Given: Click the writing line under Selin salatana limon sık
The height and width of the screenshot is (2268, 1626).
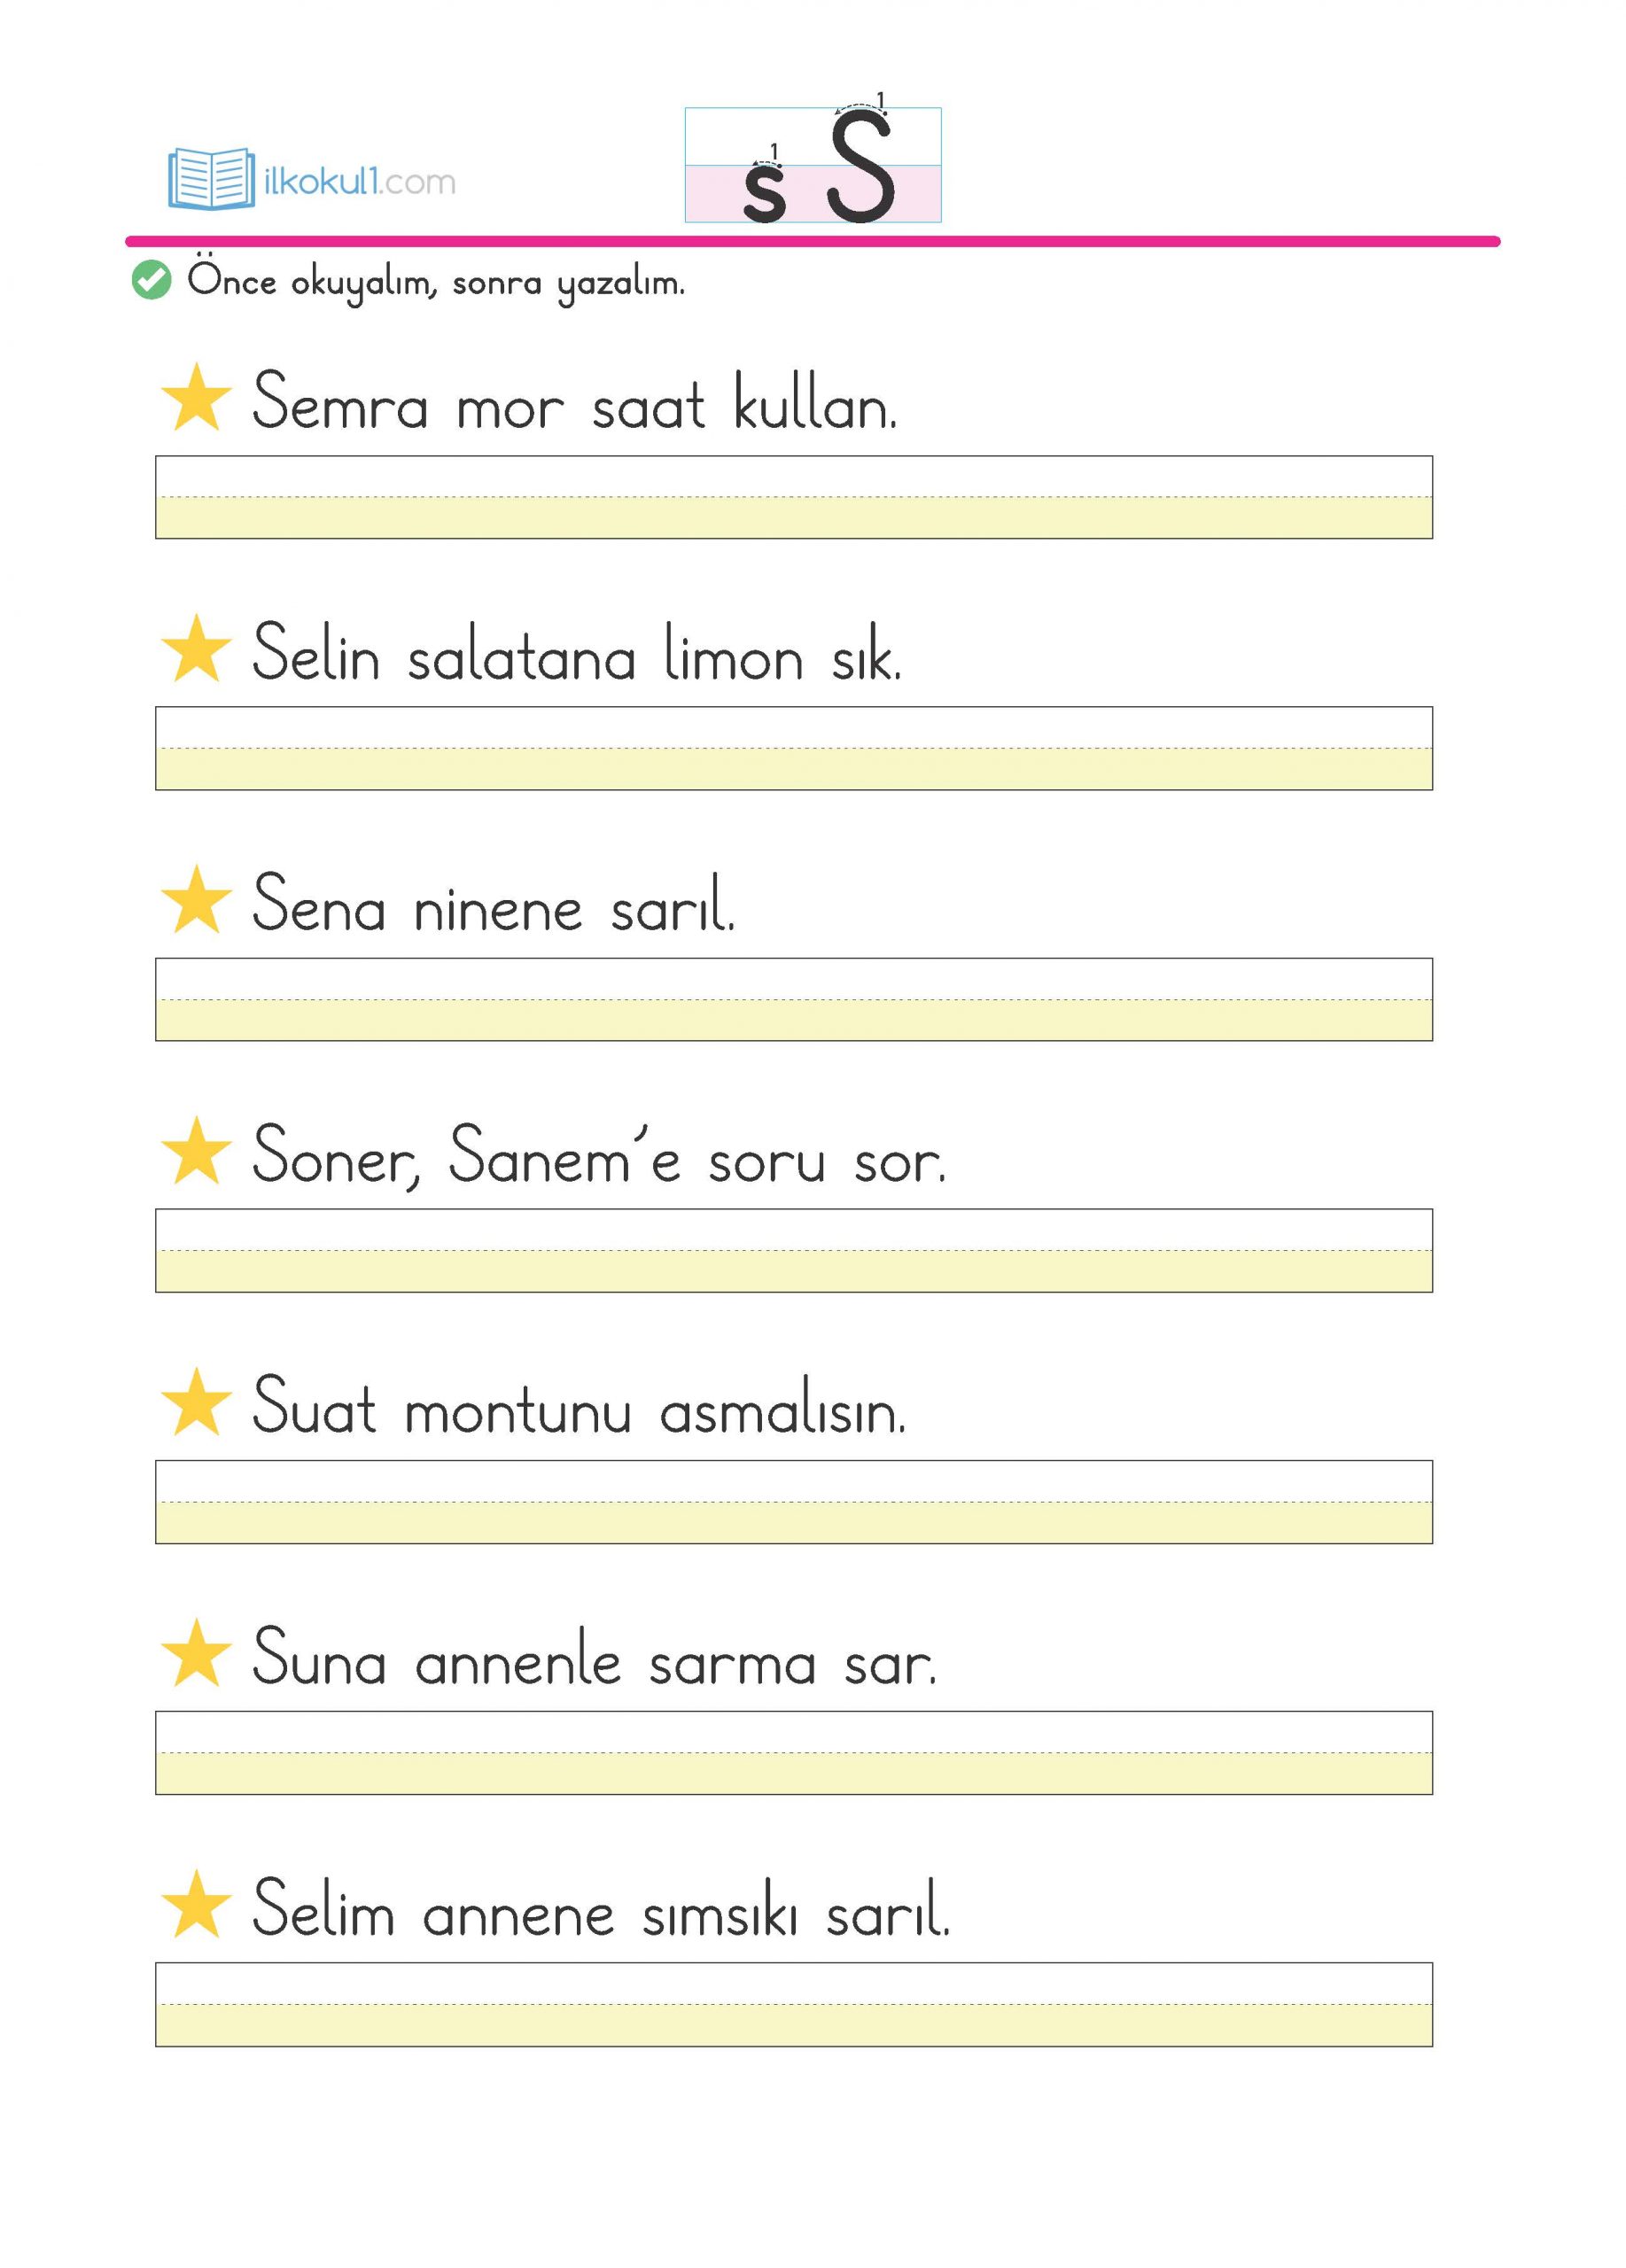Looking at the screenshot, I should [x=793, y=748].
